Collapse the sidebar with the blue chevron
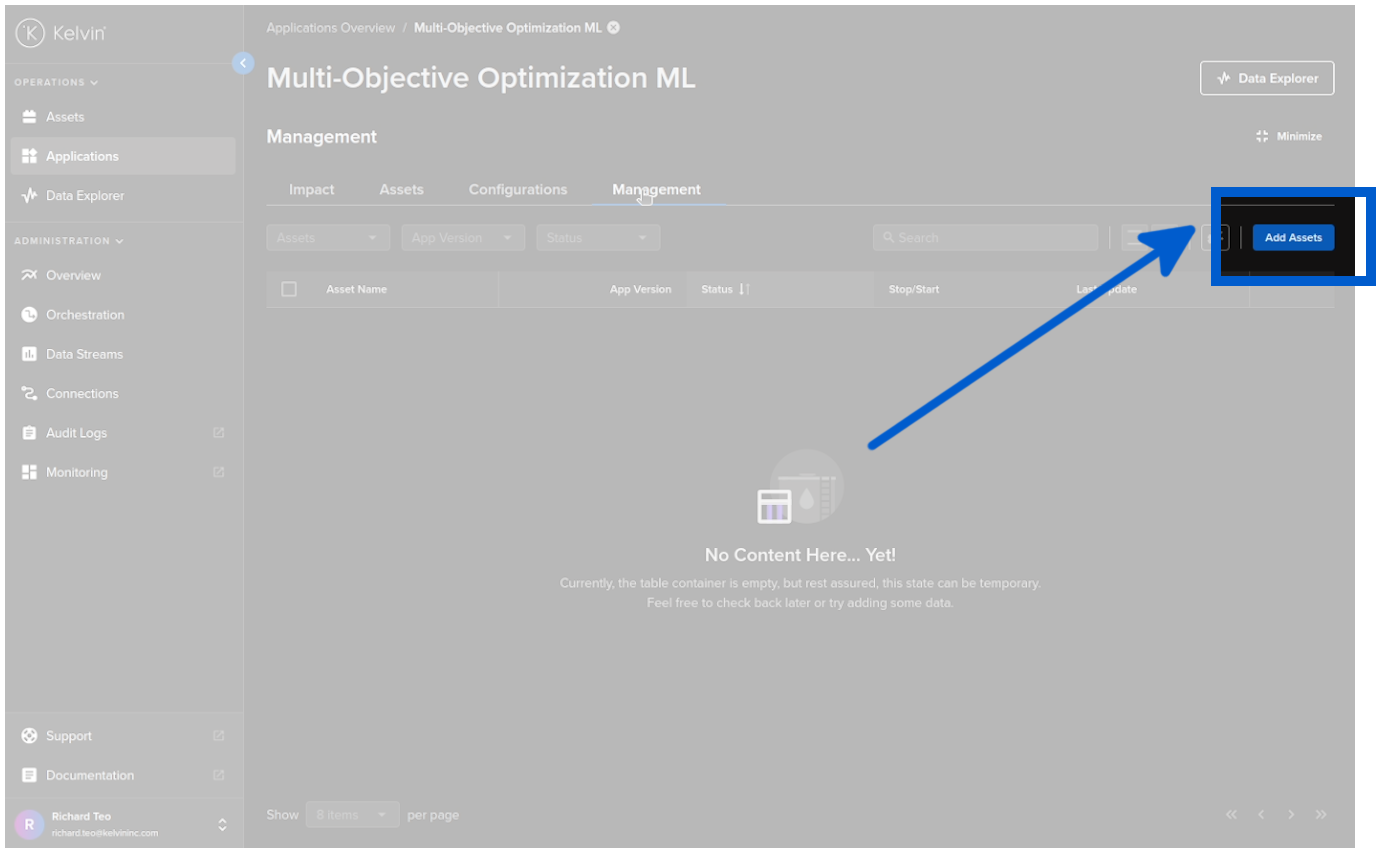The width and height of the screenshot is (1378, 860). [x=243, y=62]
